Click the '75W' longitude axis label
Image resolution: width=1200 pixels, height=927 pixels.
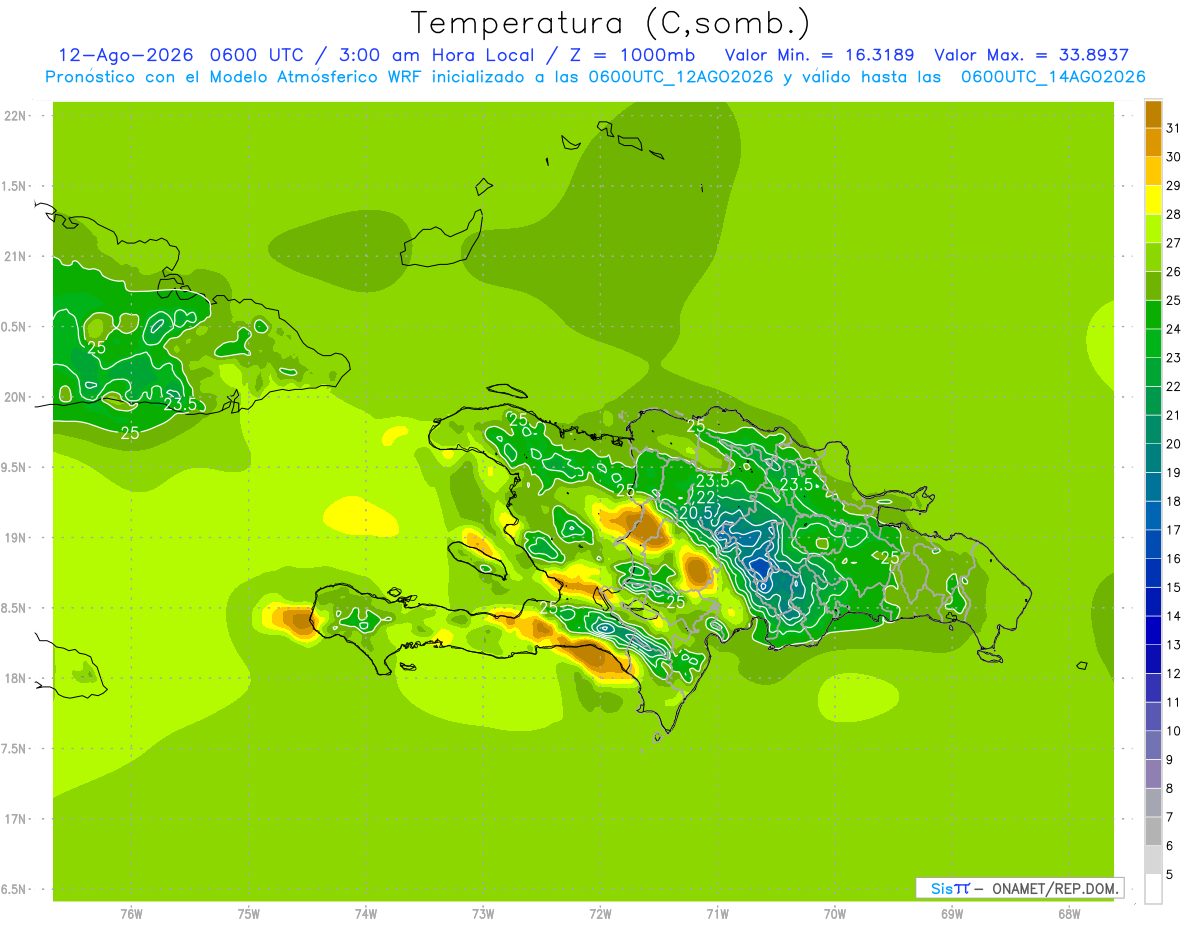pyautogui.click(x=249, y=914)
